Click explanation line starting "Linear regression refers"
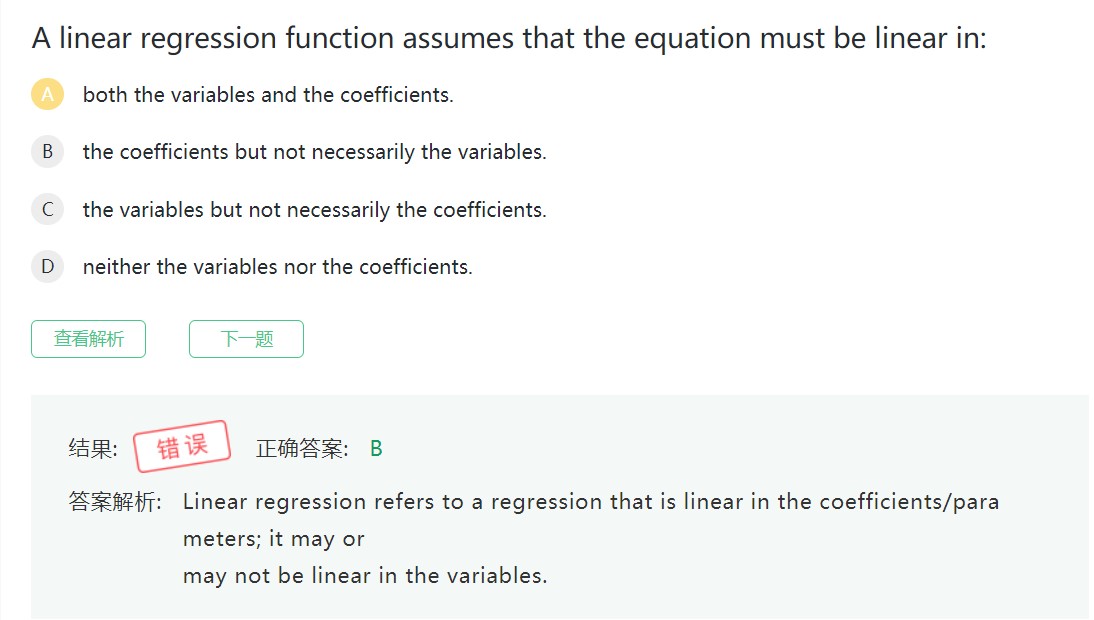The image size is (1094, 620). point(590,502)
